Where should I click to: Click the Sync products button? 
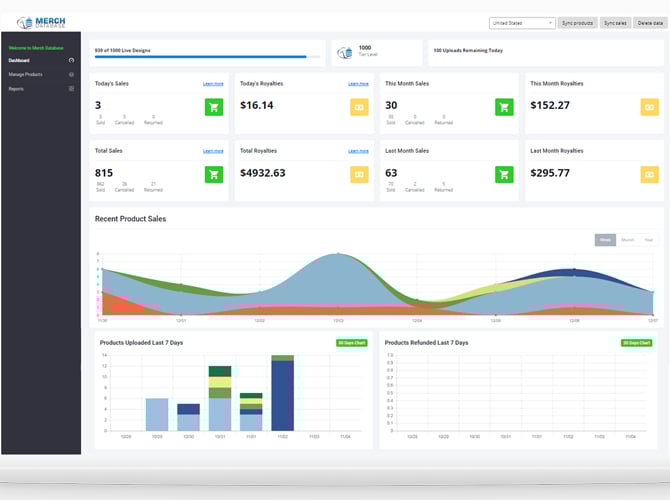[x=577, y=23]
